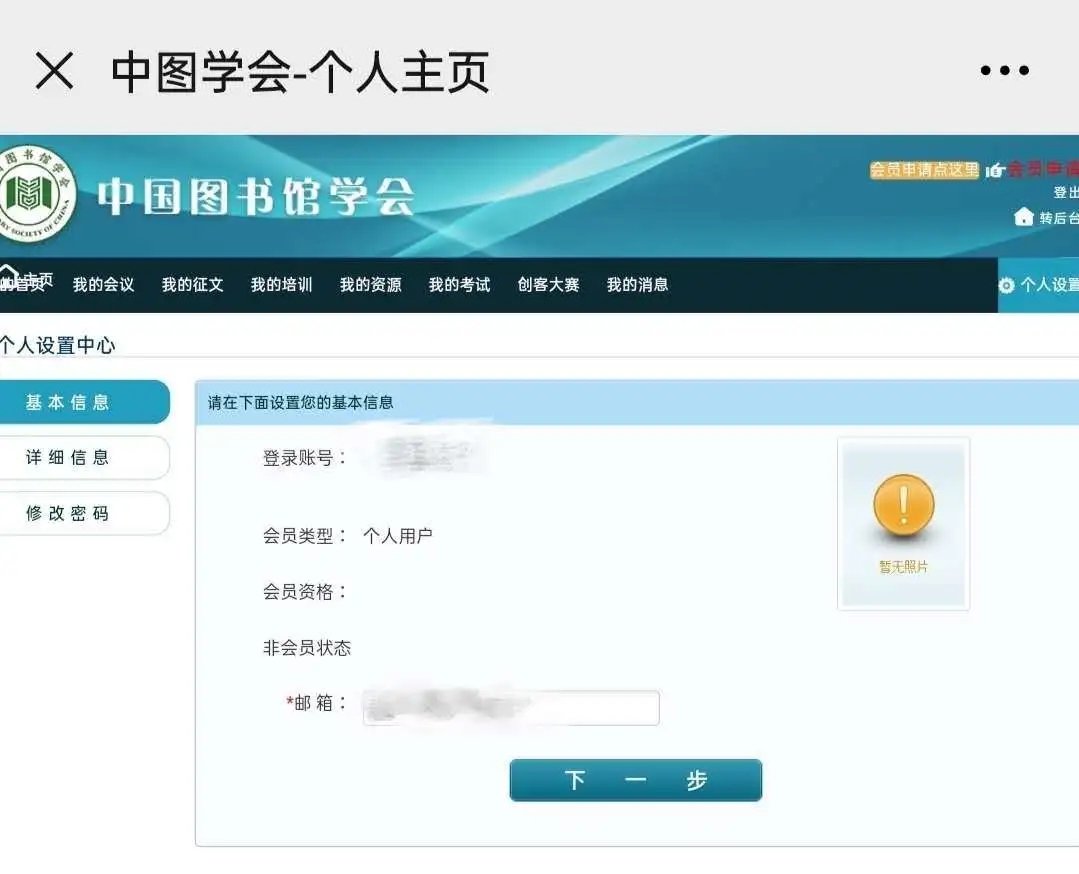Click the house icon beside 转后台

(1023, 217)
